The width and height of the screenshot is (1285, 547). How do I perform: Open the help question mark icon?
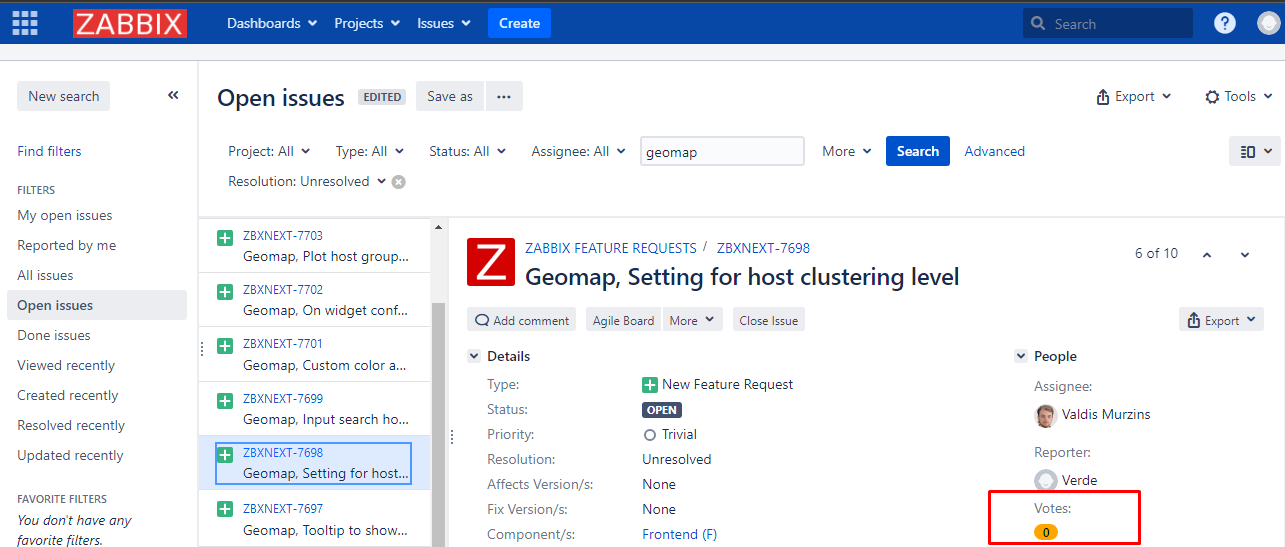pos(1224,23)
